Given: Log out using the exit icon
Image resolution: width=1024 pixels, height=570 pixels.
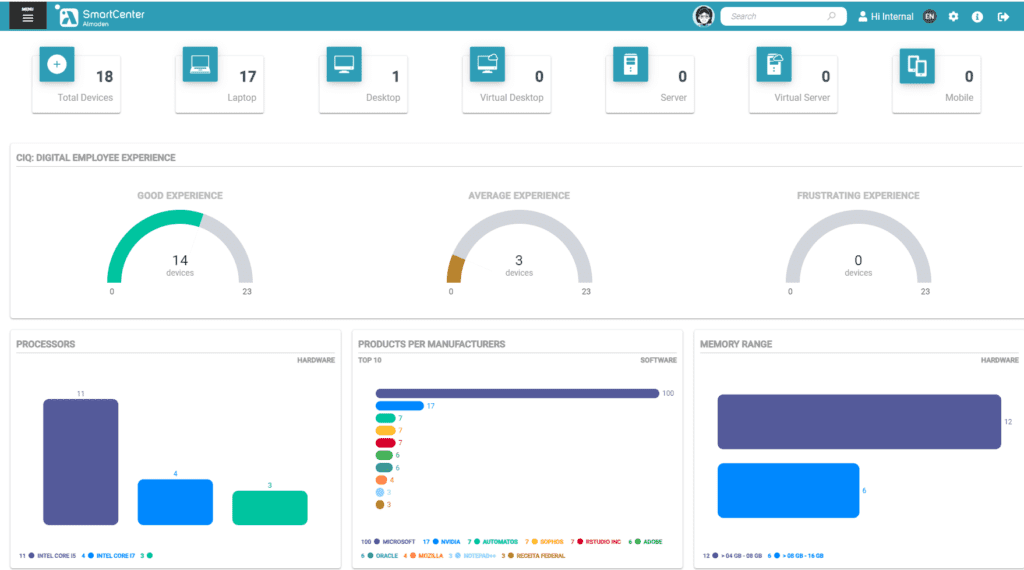Looking at the screenshot, I should (1004, 16).
